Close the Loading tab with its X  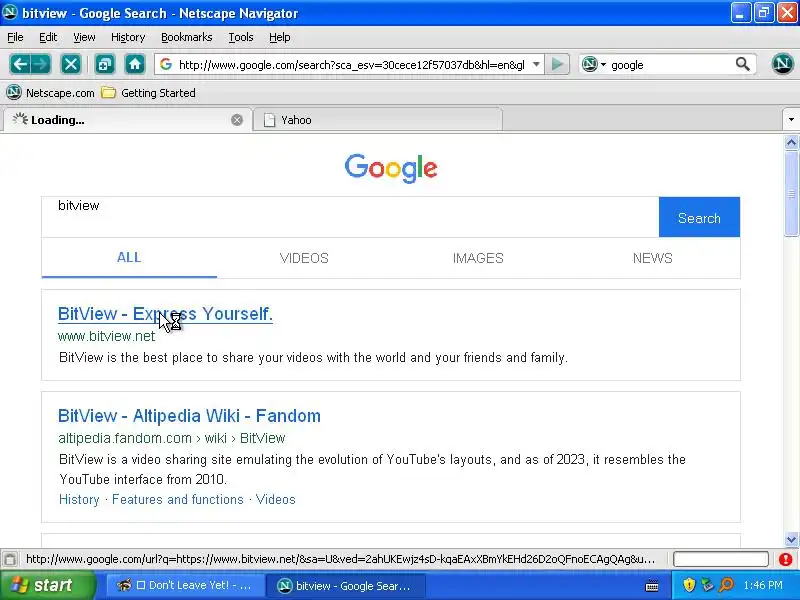click(237, 120)
